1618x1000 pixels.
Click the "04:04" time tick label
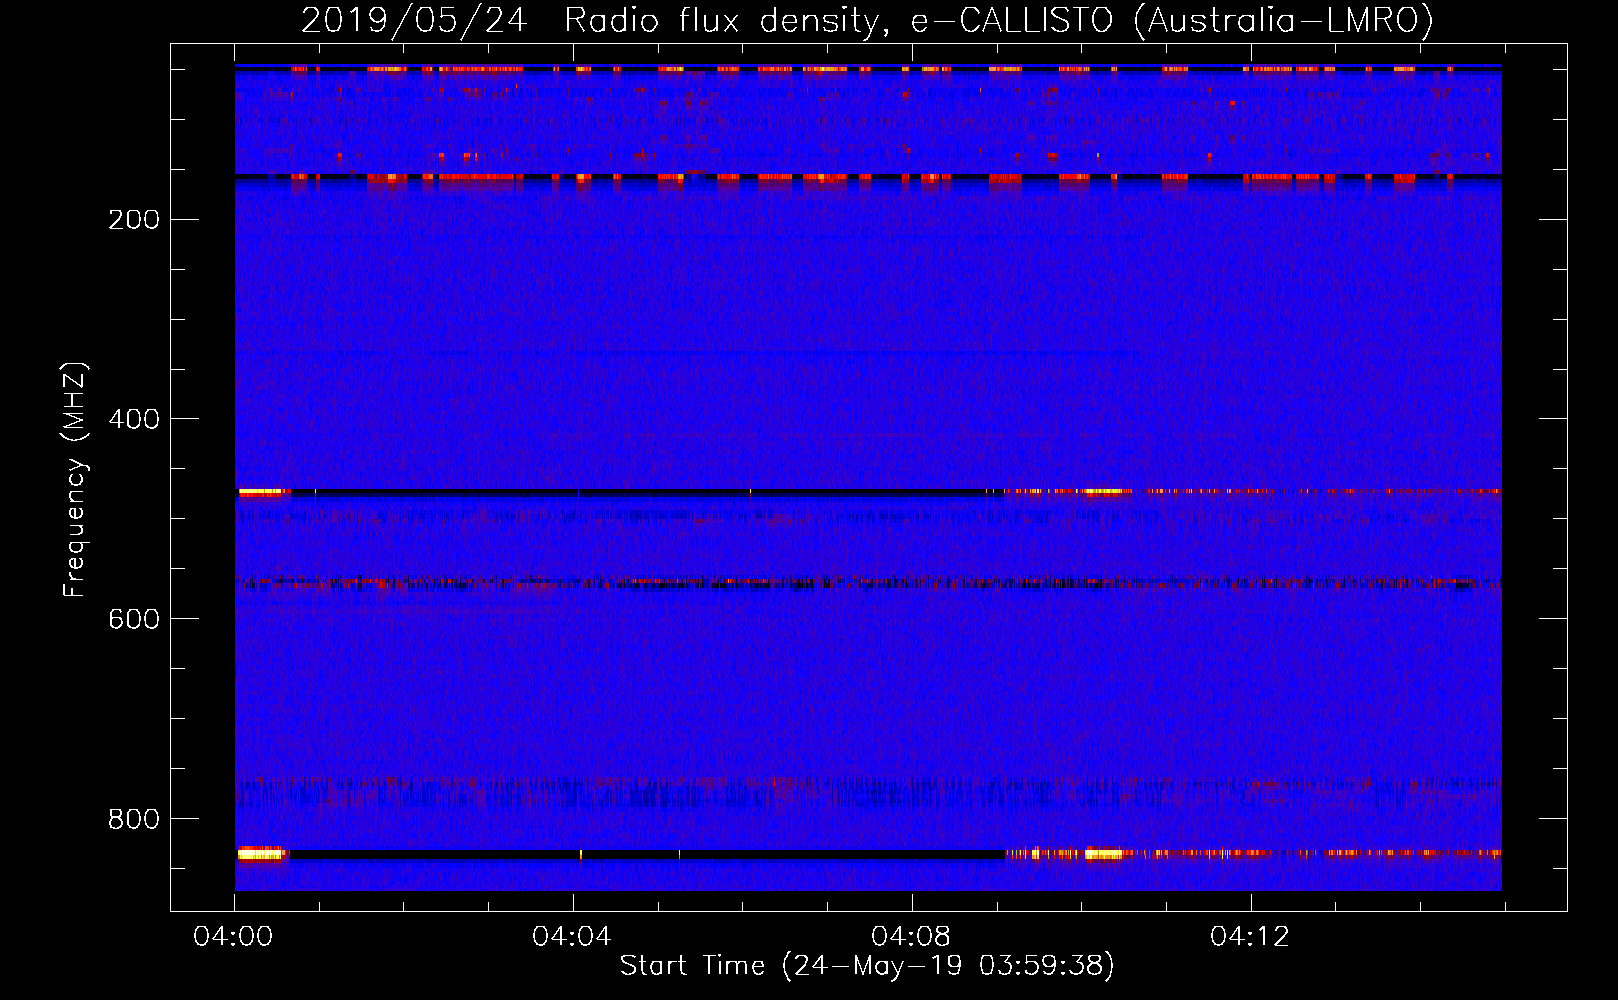point(572,937)
